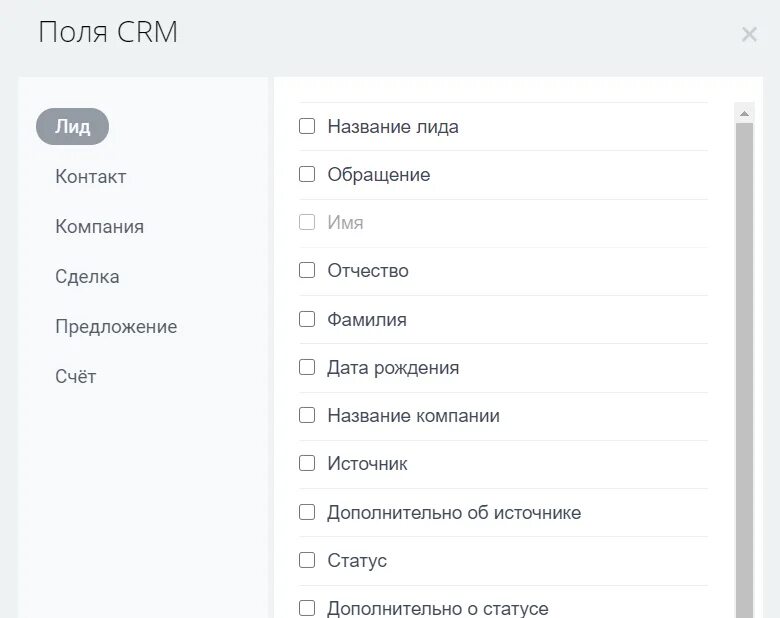The height and width of the screenshot is (618, 780).
Task: Switch to the Контакт category
Action: (x=91, y=177)
